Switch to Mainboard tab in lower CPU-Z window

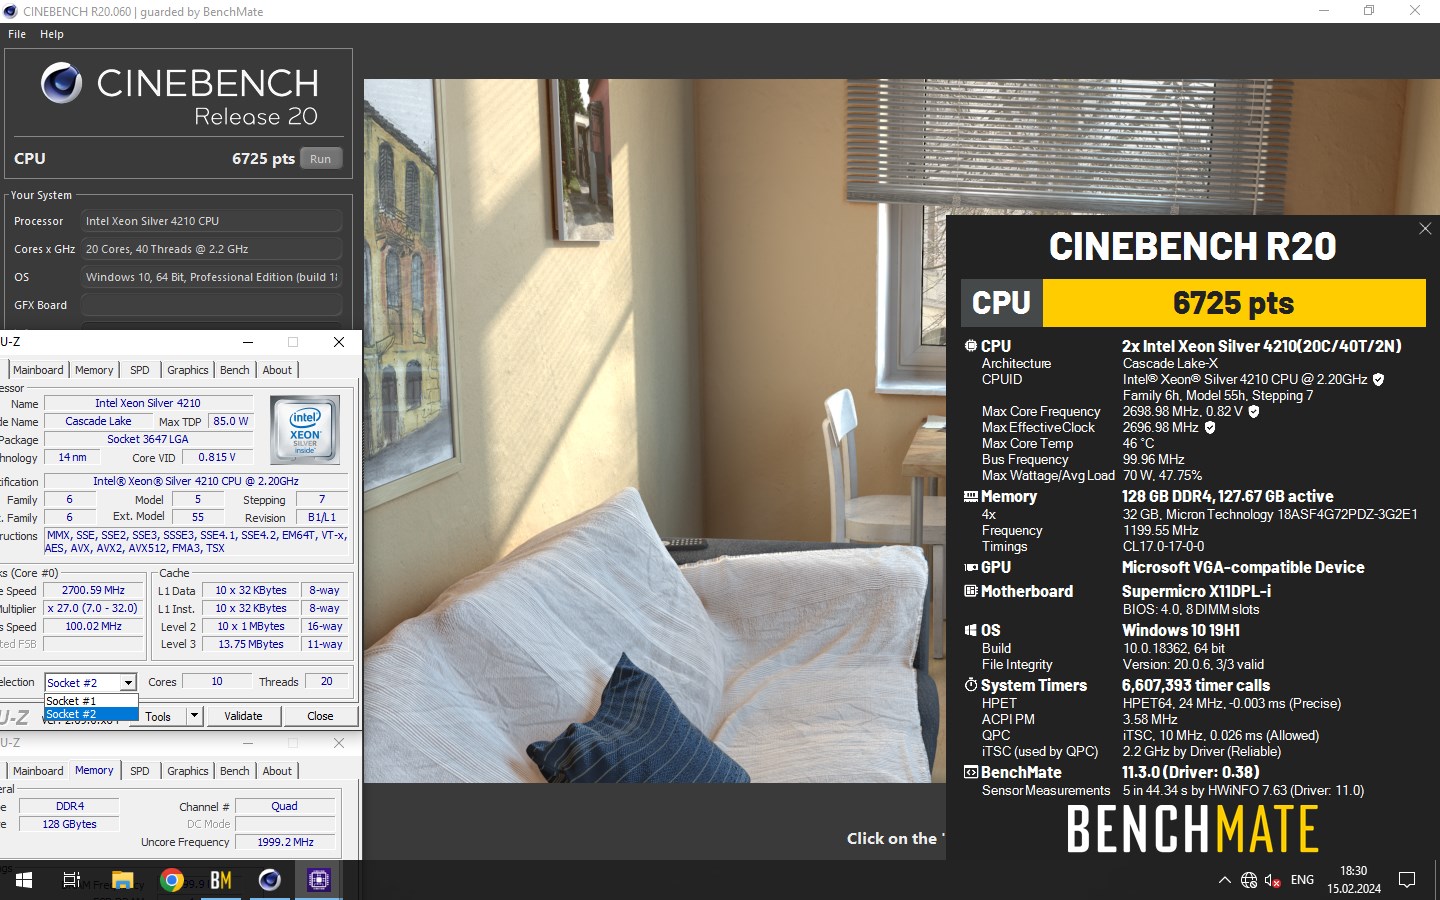tap(38, 771)
